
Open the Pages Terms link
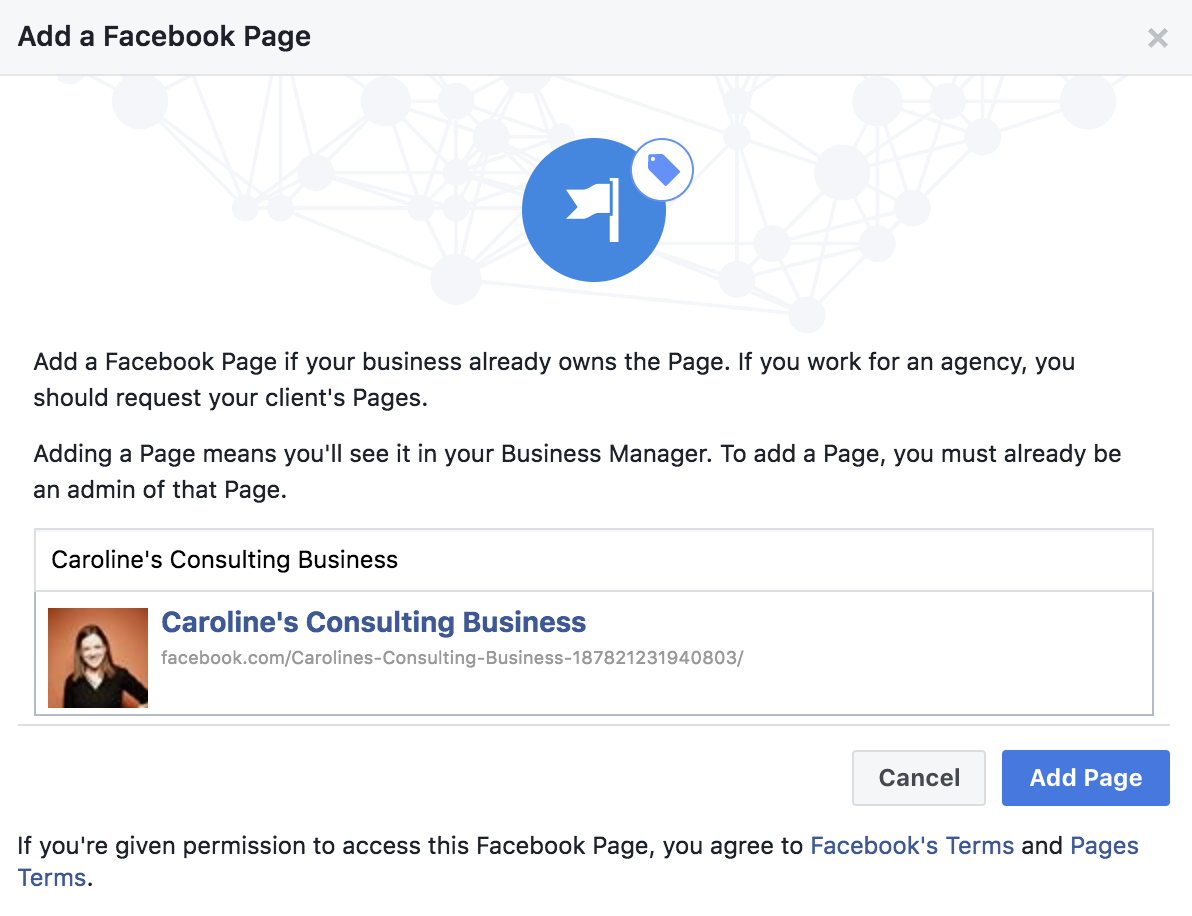coord(1104,846)
